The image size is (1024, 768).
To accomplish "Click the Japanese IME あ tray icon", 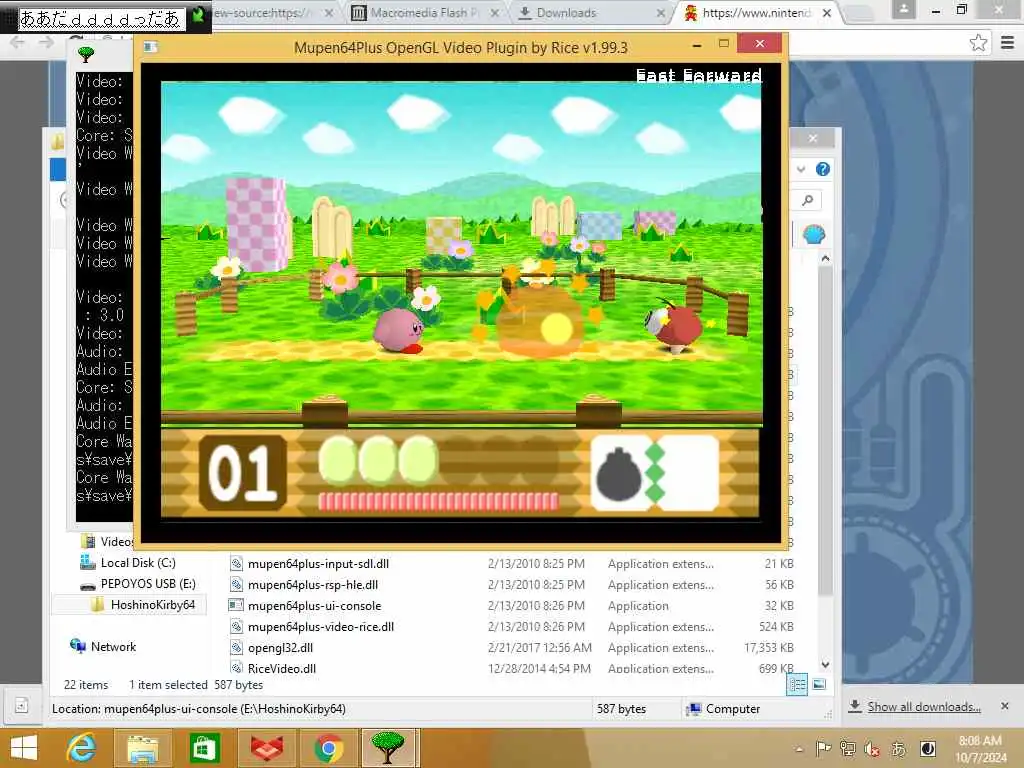I will click(x=899, y=748).
